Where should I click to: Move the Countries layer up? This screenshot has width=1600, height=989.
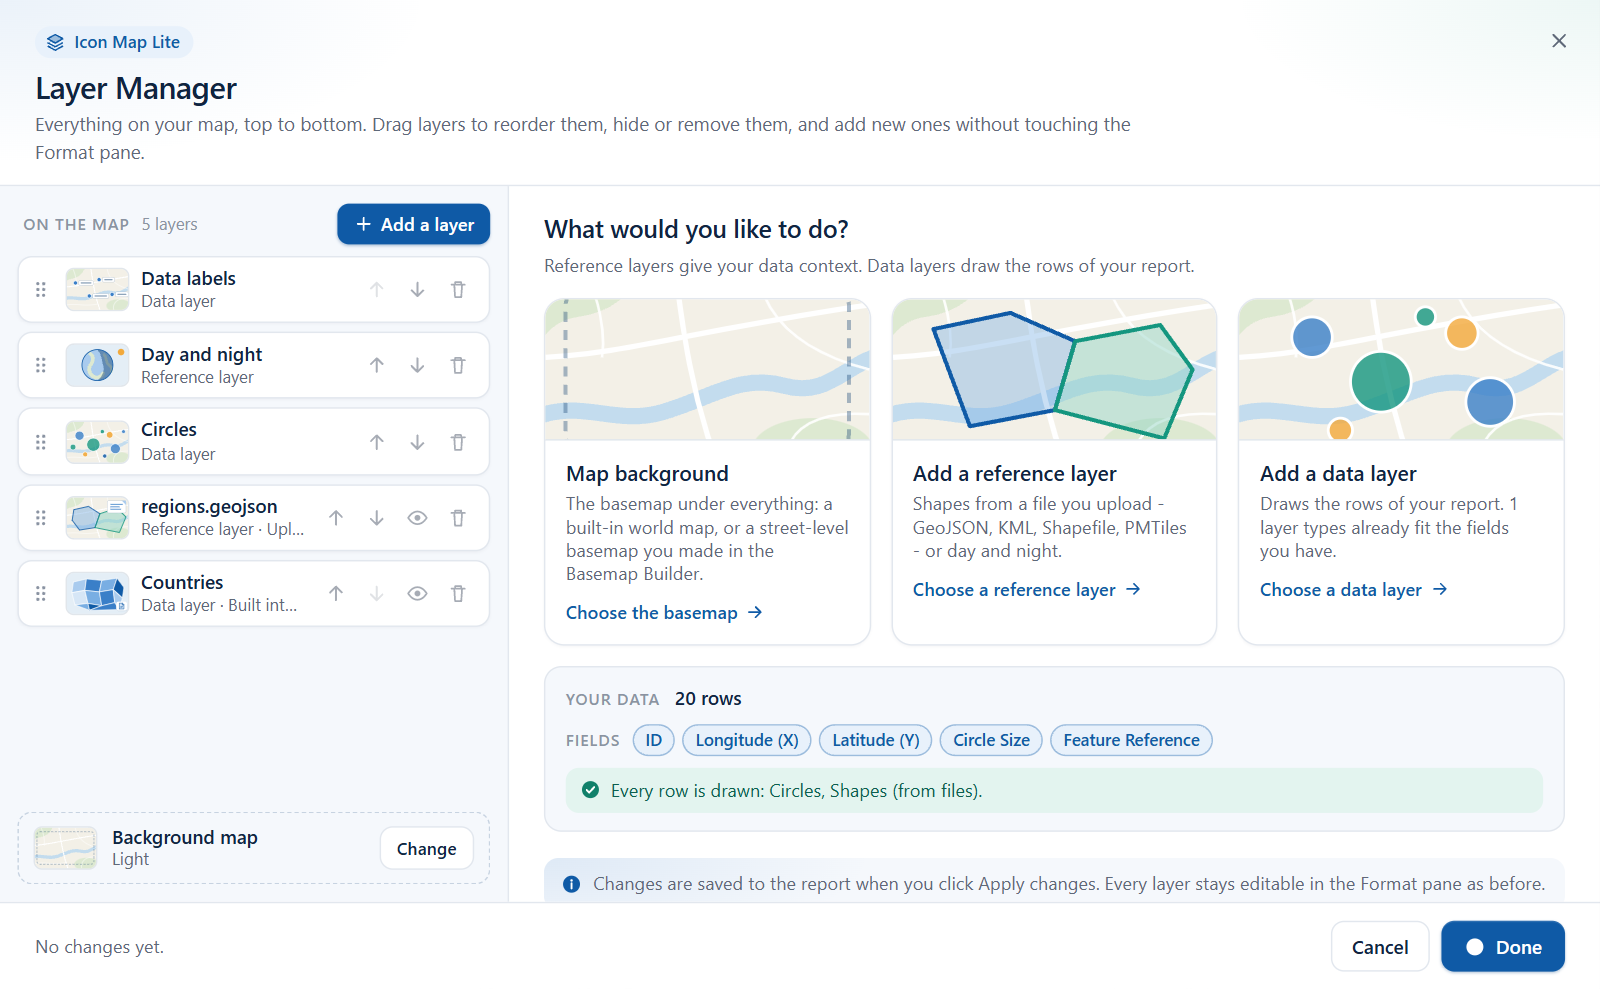[x=336, y=594]
